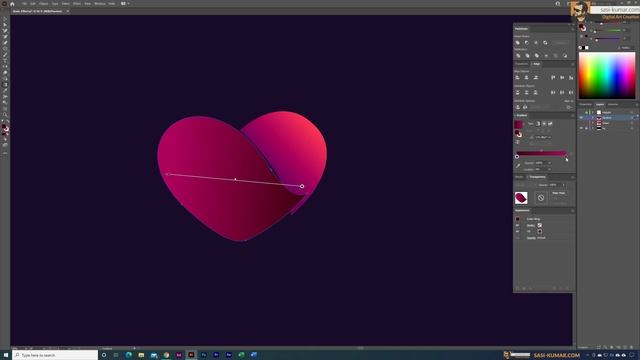
Task: Choose Linear gradient type
Action: pos(538,124)
